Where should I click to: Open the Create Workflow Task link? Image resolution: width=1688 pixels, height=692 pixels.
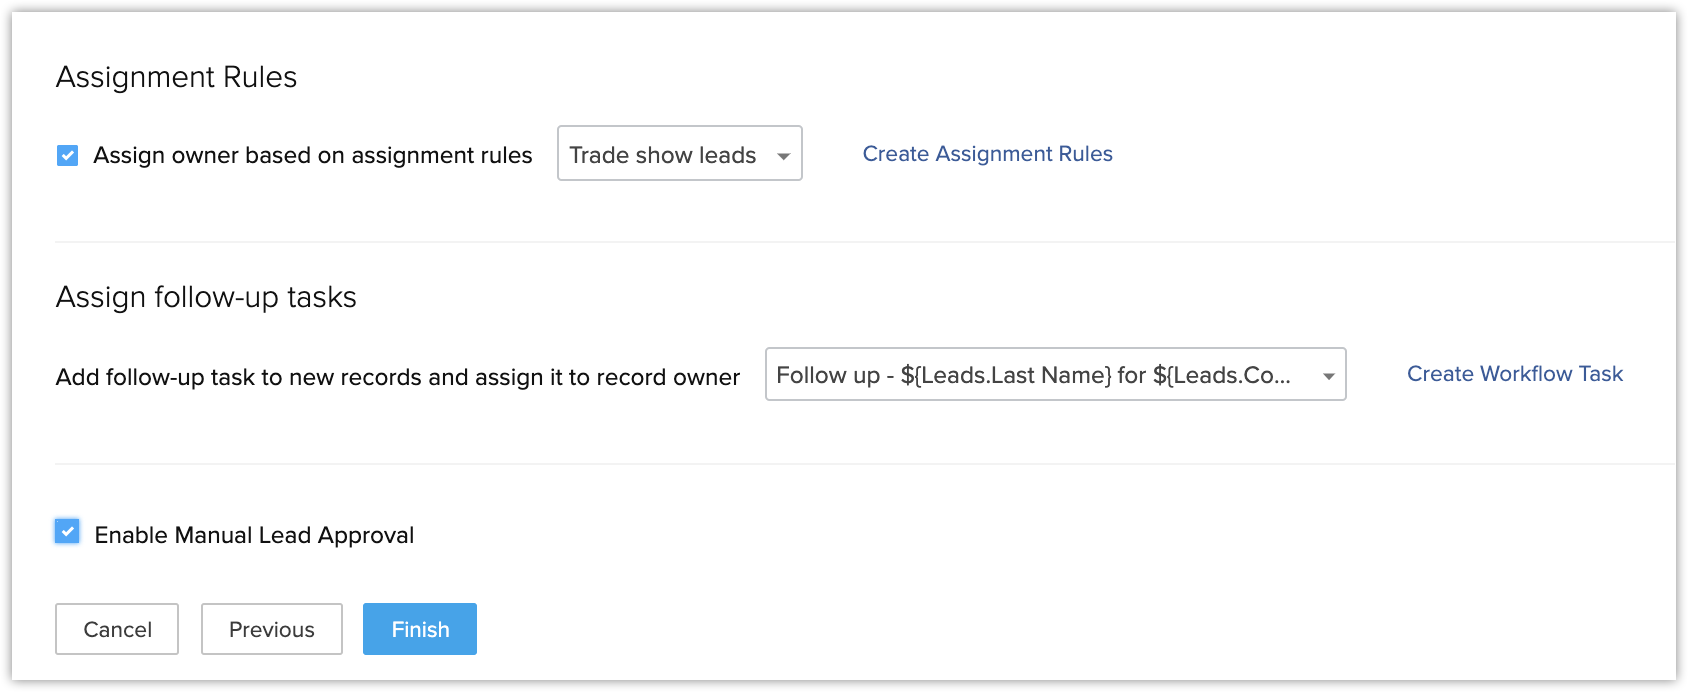click(1514, 374)
